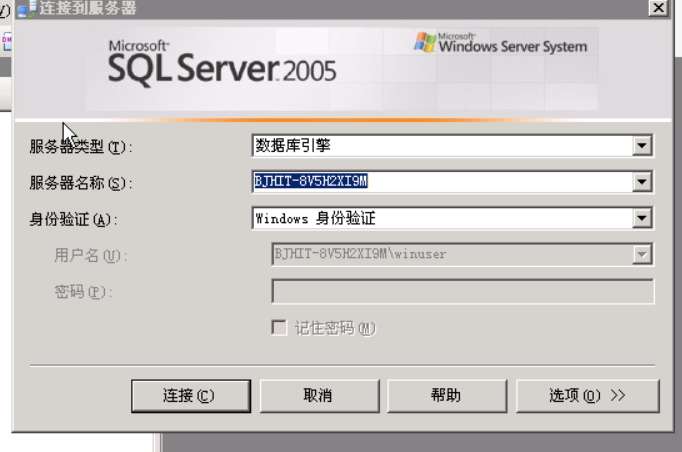Open the 服务器名称 dropdown arrow

pos(642,182)
